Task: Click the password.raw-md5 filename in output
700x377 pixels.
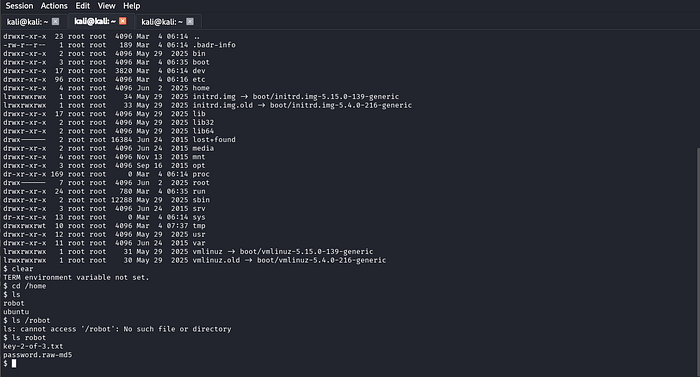Action: coord(38,355)
